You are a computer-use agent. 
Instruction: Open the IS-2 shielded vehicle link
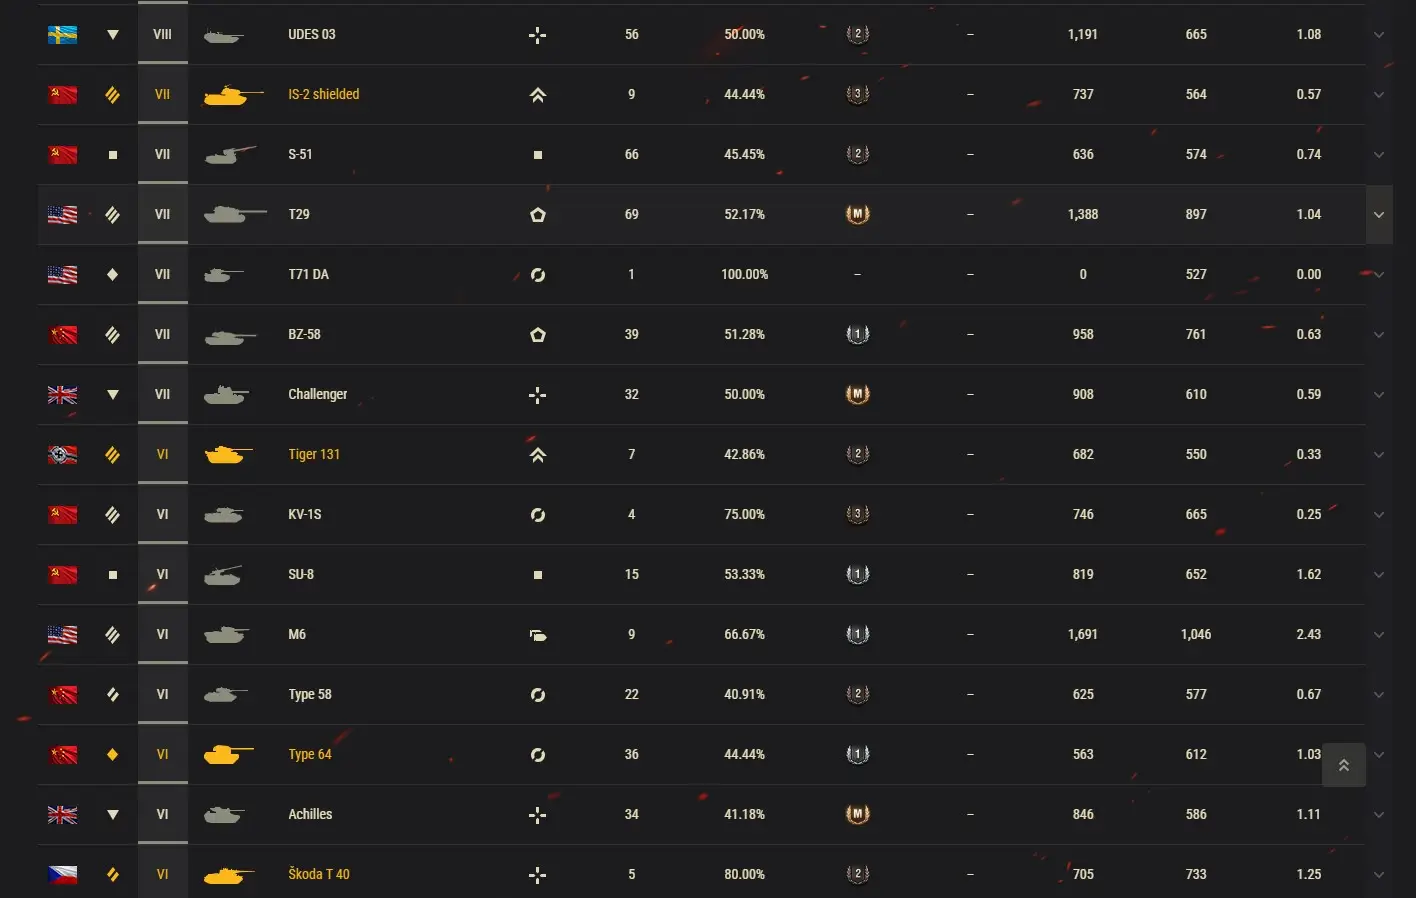click(x=323, y=94)
